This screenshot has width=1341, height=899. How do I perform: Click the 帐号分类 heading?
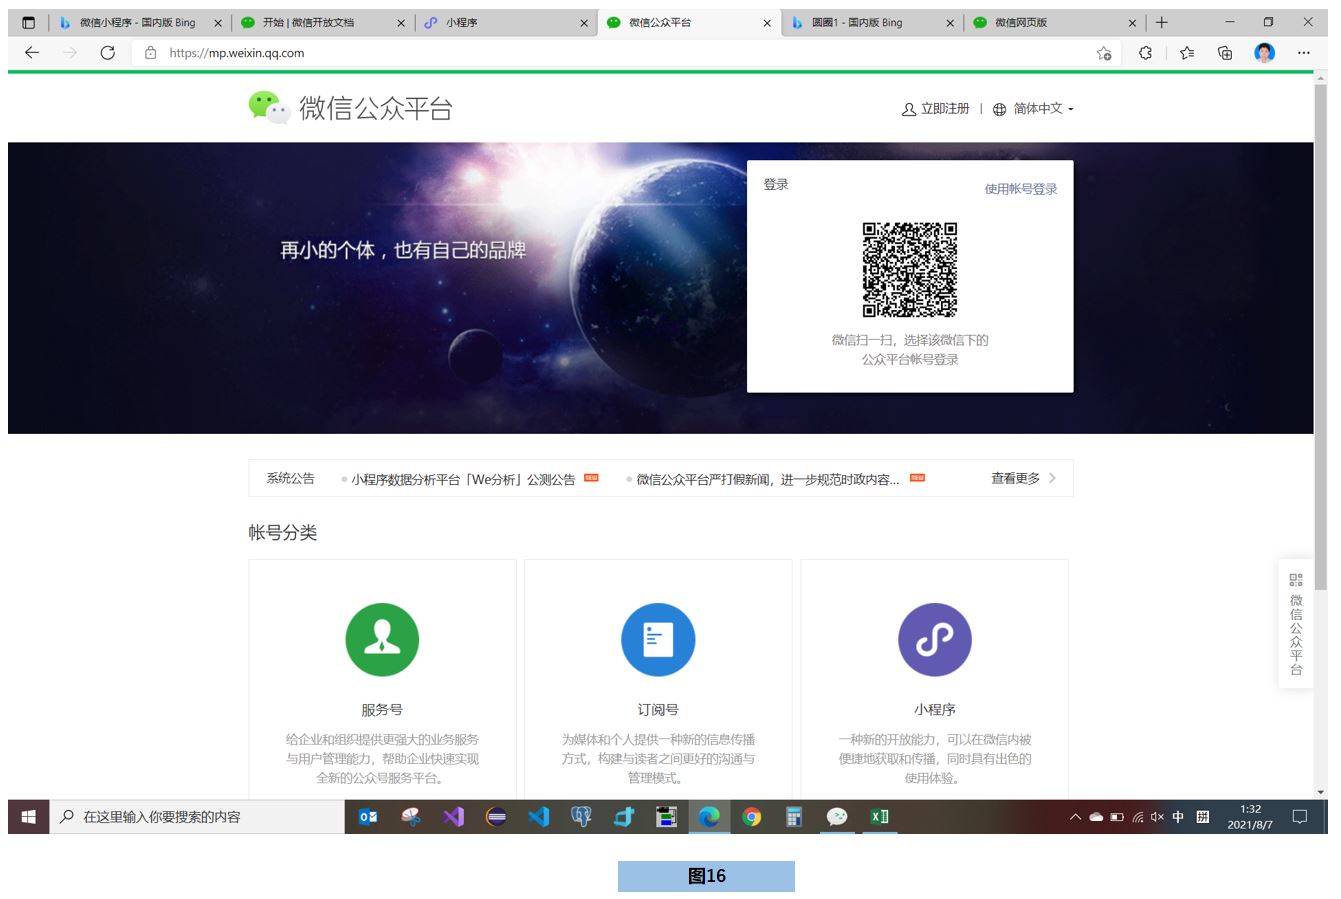(x=283, y=533)
